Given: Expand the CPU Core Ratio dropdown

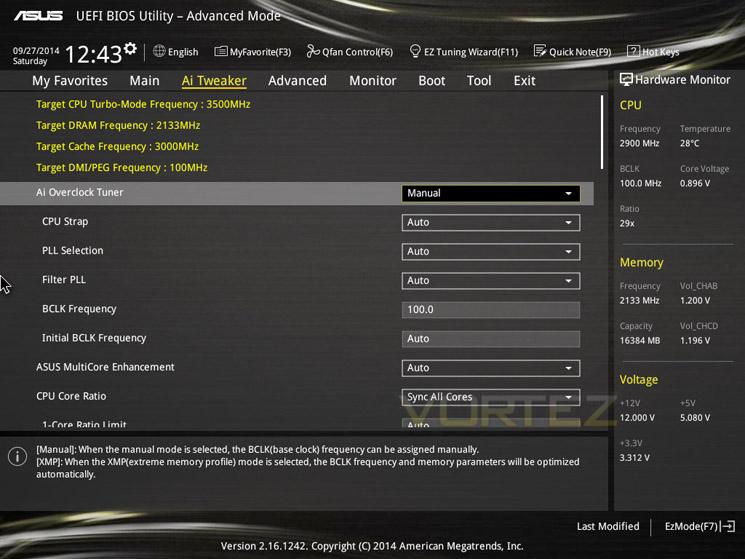Looking at the screenshot, I should click(x=490, y=397).
